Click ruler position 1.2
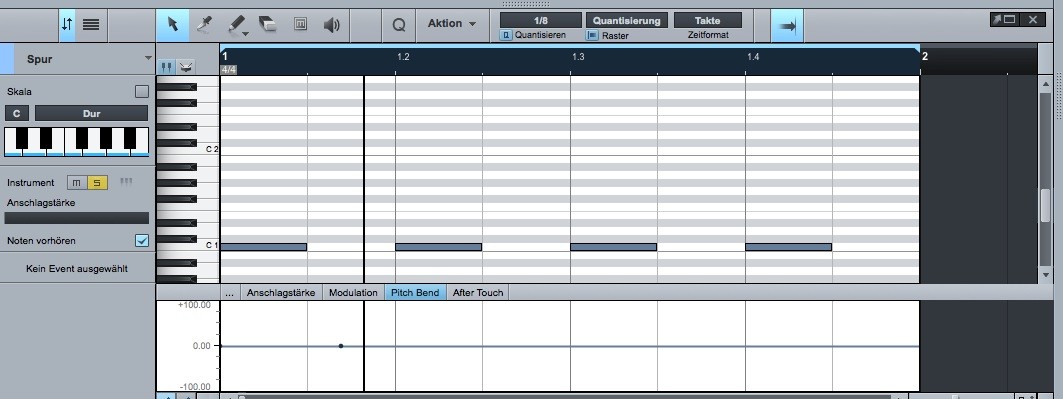The height and width of the screenshot is (399, 1063). point(403,57)
